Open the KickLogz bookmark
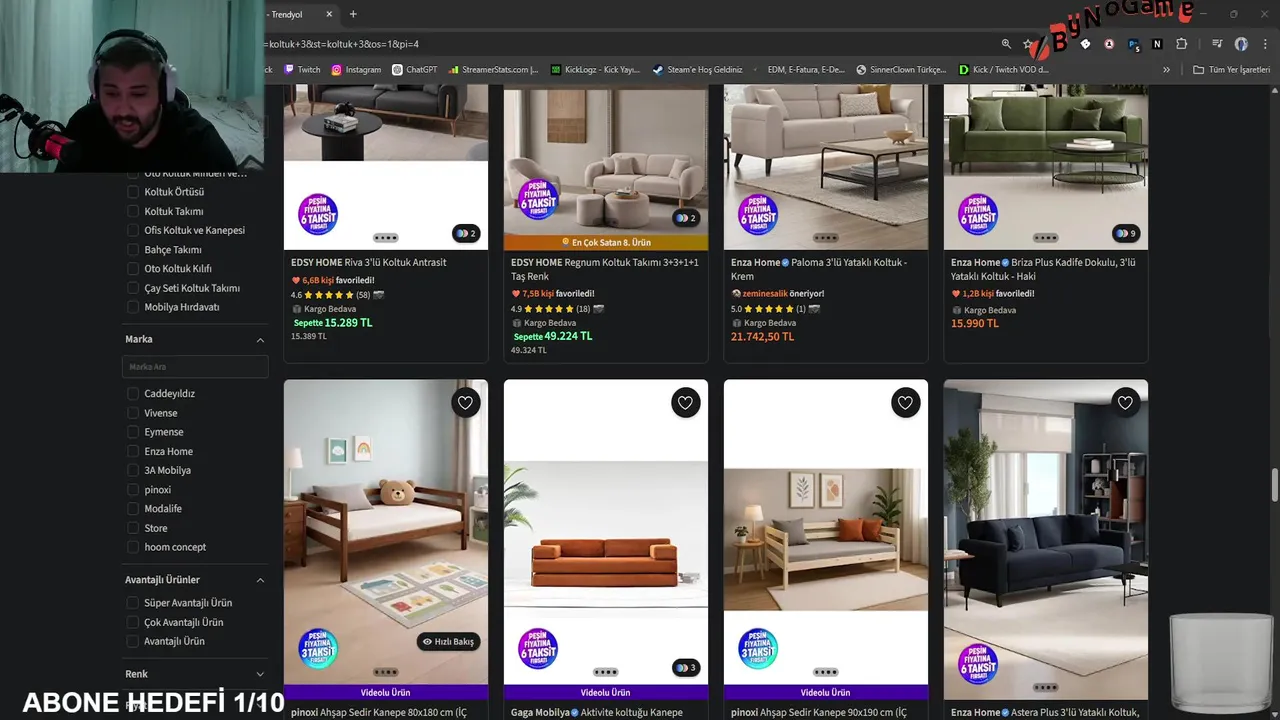Image resolution: width=1280 pixels, height=720 pixels. (x=595, y=70)
